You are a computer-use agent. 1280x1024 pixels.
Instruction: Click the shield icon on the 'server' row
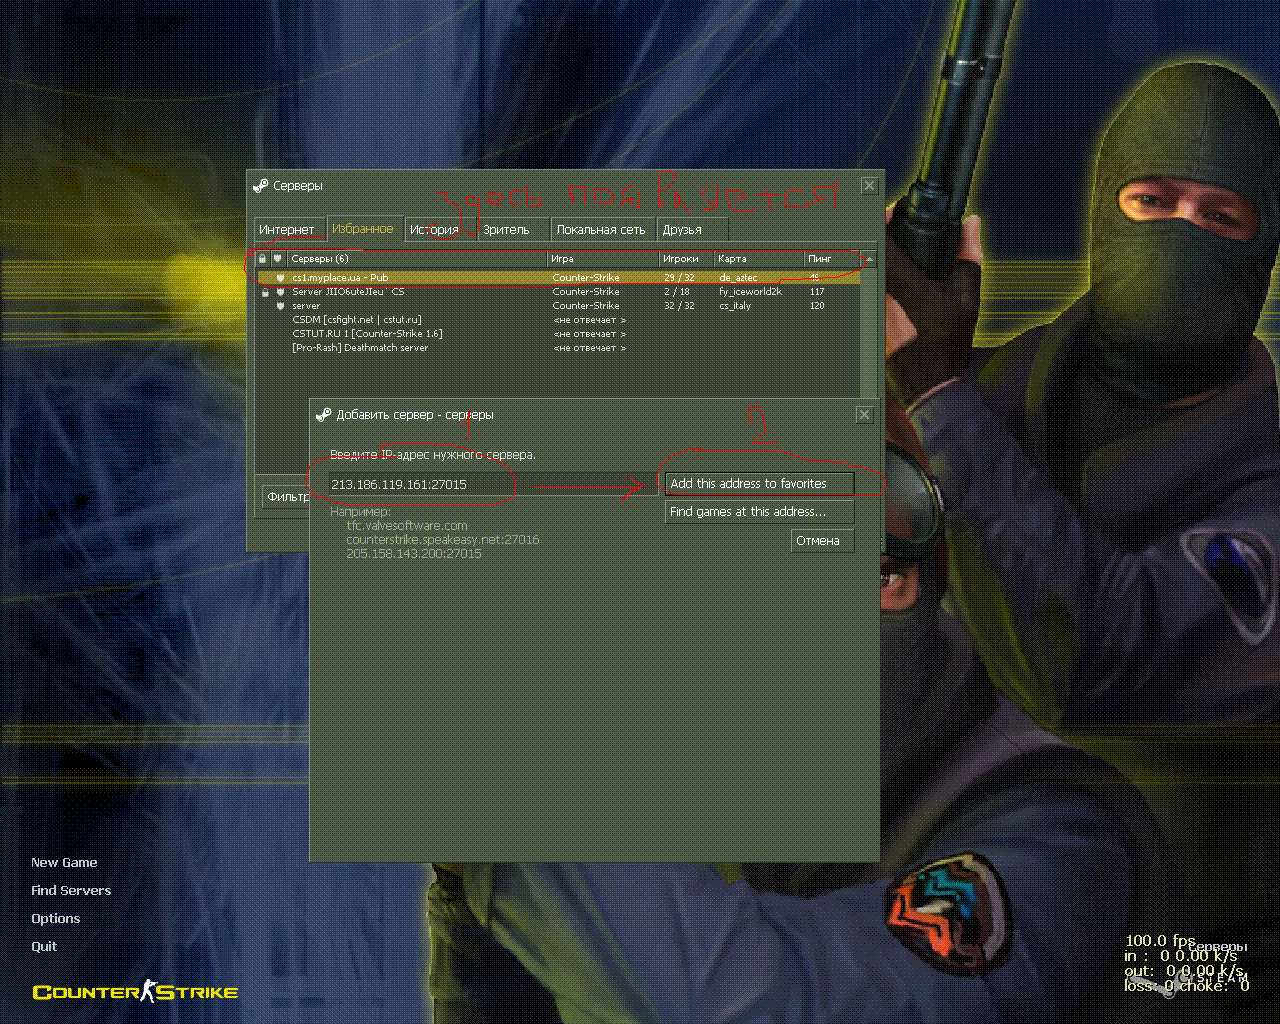click(x=281, y=306)
